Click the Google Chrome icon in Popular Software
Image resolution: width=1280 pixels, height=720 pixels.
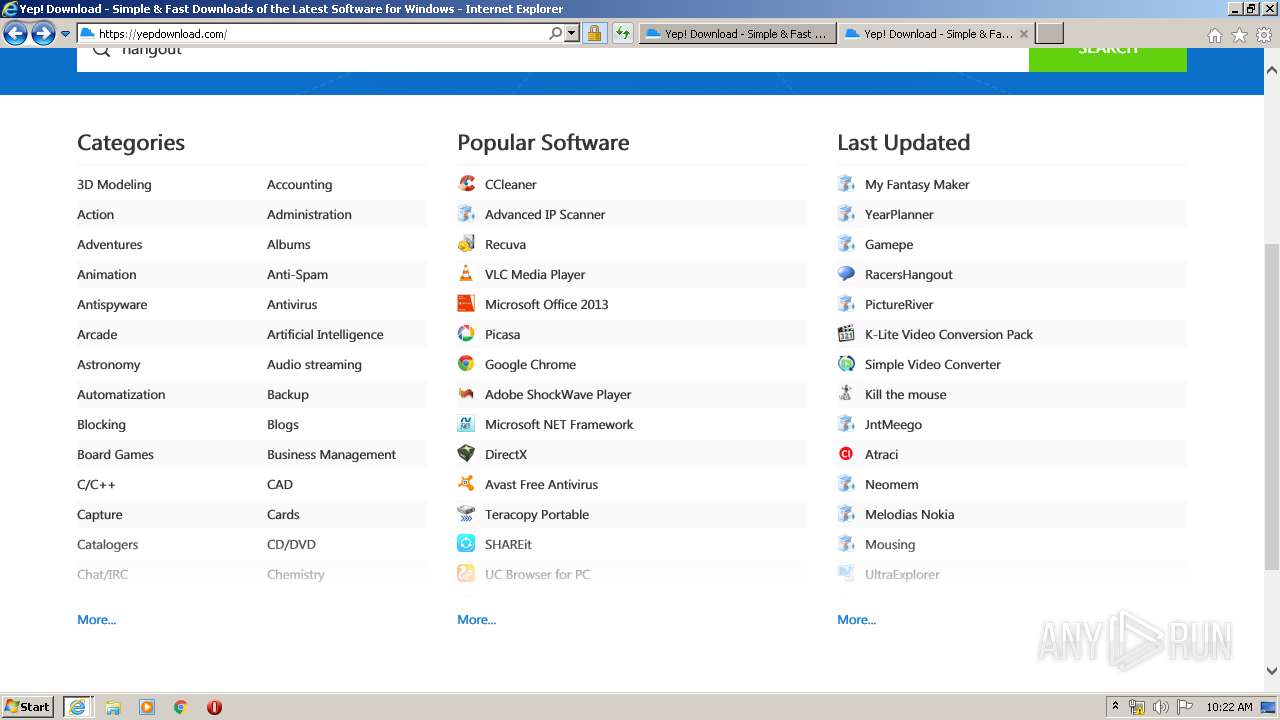(466, 364)
